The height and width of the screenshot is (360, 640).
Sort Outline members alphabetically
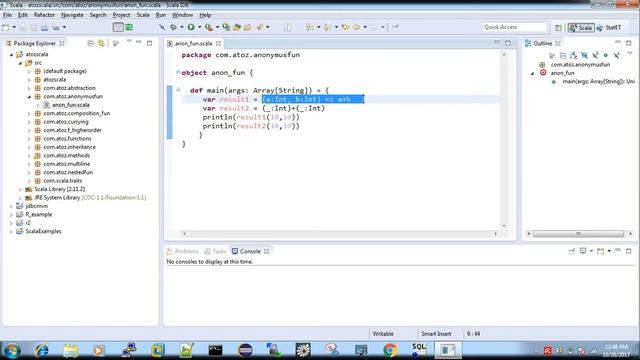coord(573,55)
